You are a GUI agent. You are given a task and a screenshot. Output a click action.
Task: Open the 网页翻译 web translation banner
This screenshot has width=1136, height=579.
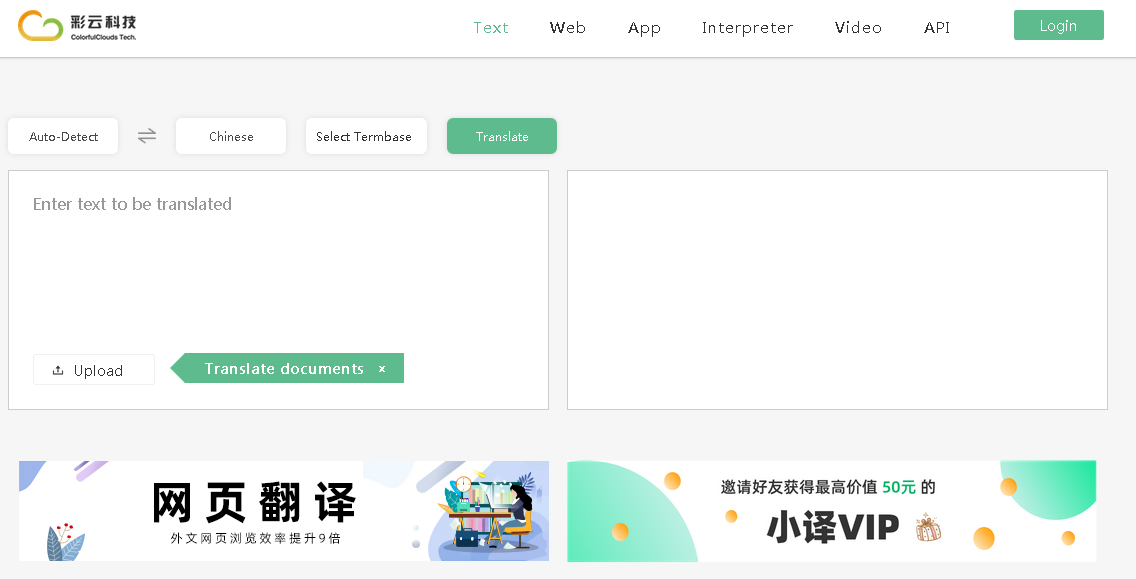283,511
